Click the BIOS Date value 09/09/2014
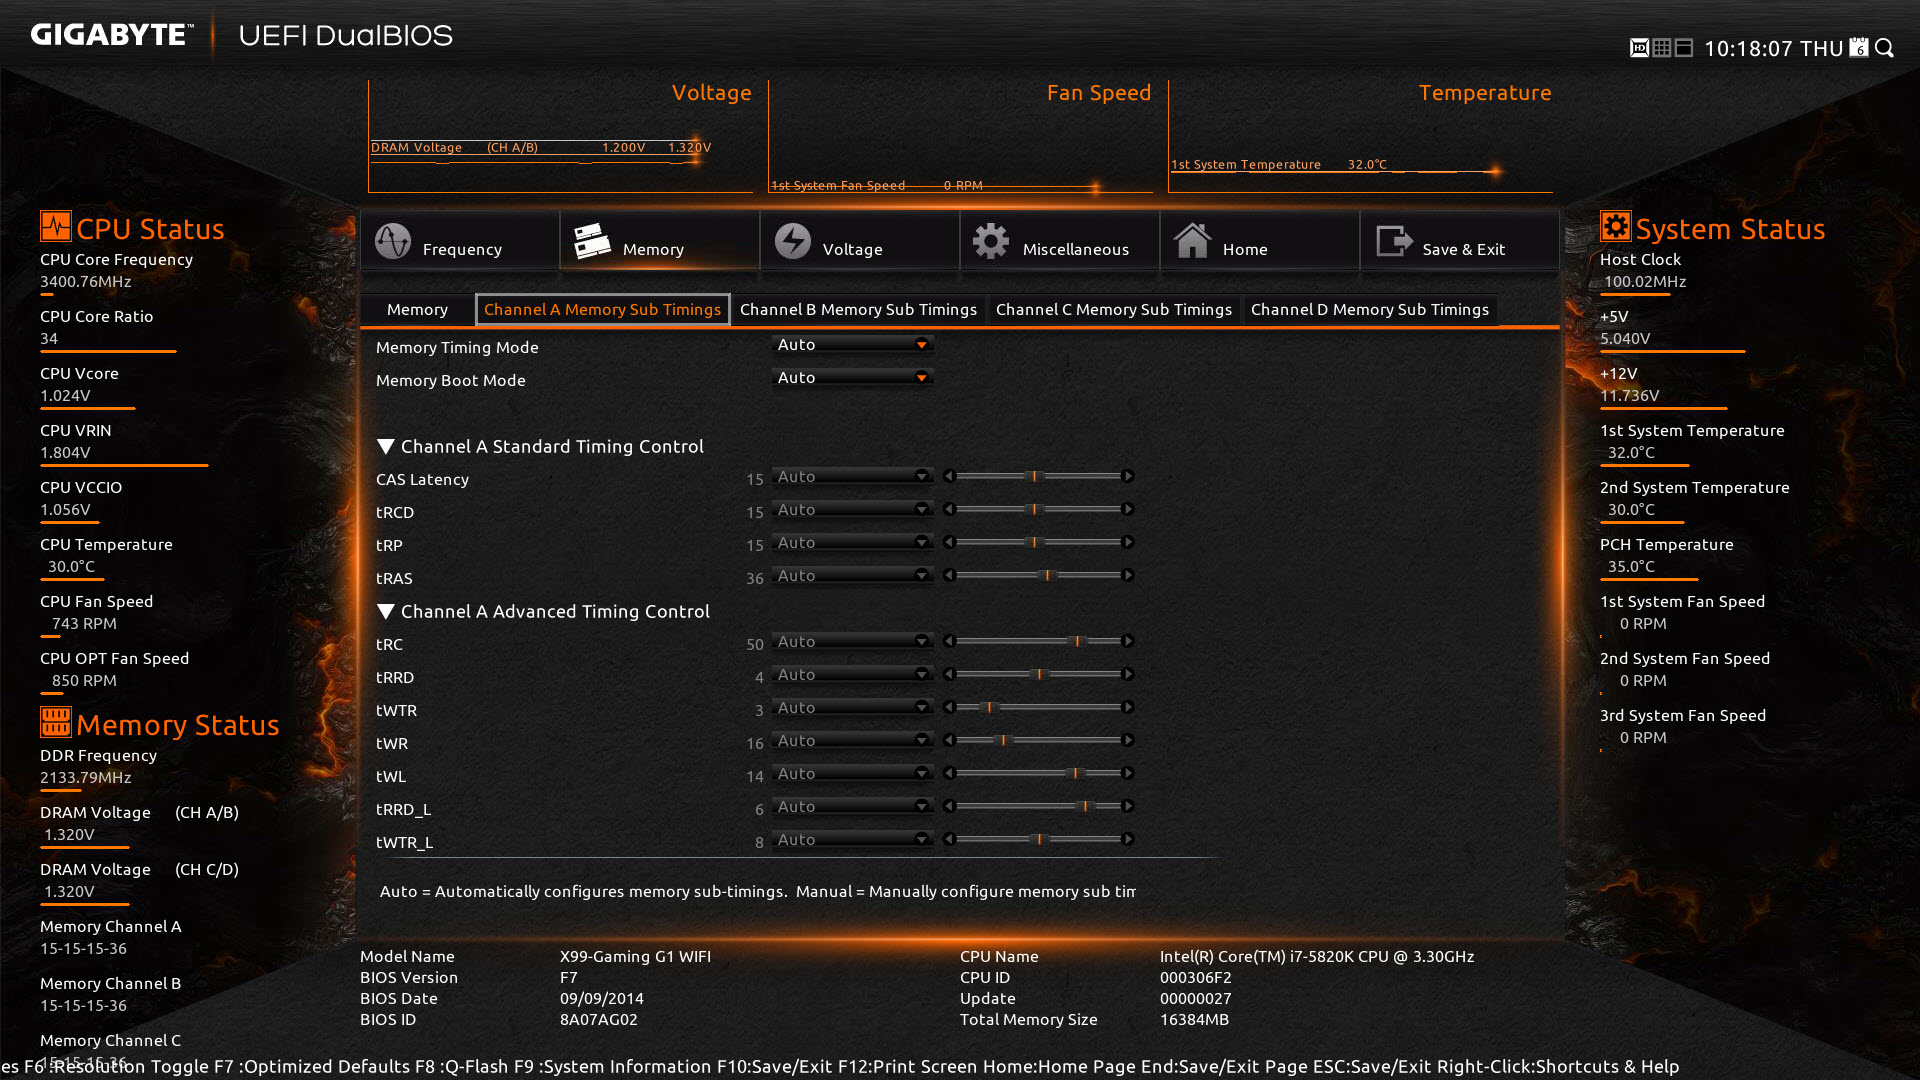This screenshot has width=1920, height=1080. pyautogui.click(x=602, y=999)
